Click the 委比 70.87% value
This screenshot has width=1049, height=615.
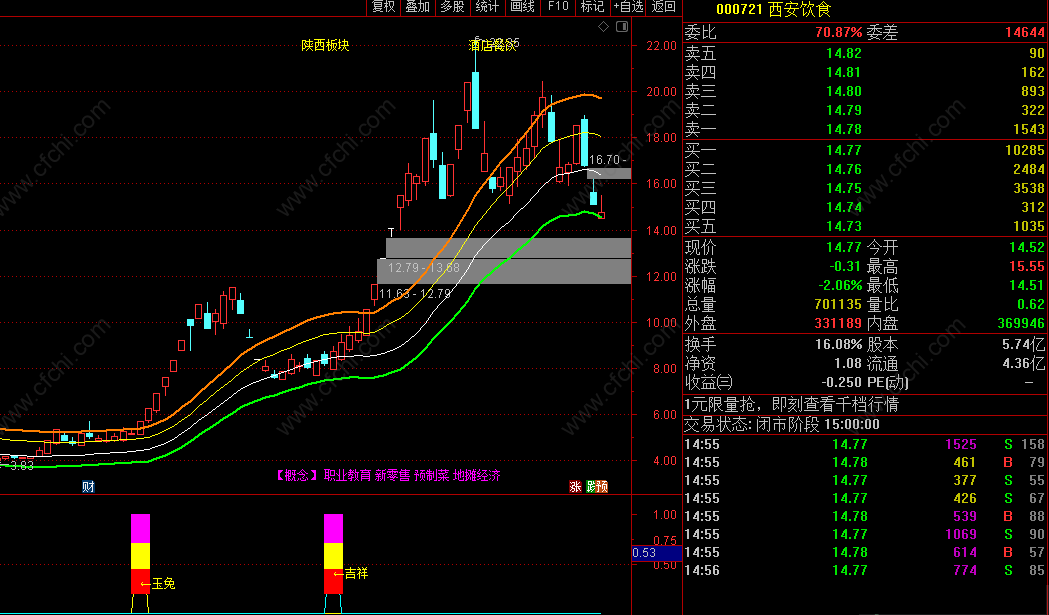click(x=838, y=32)
